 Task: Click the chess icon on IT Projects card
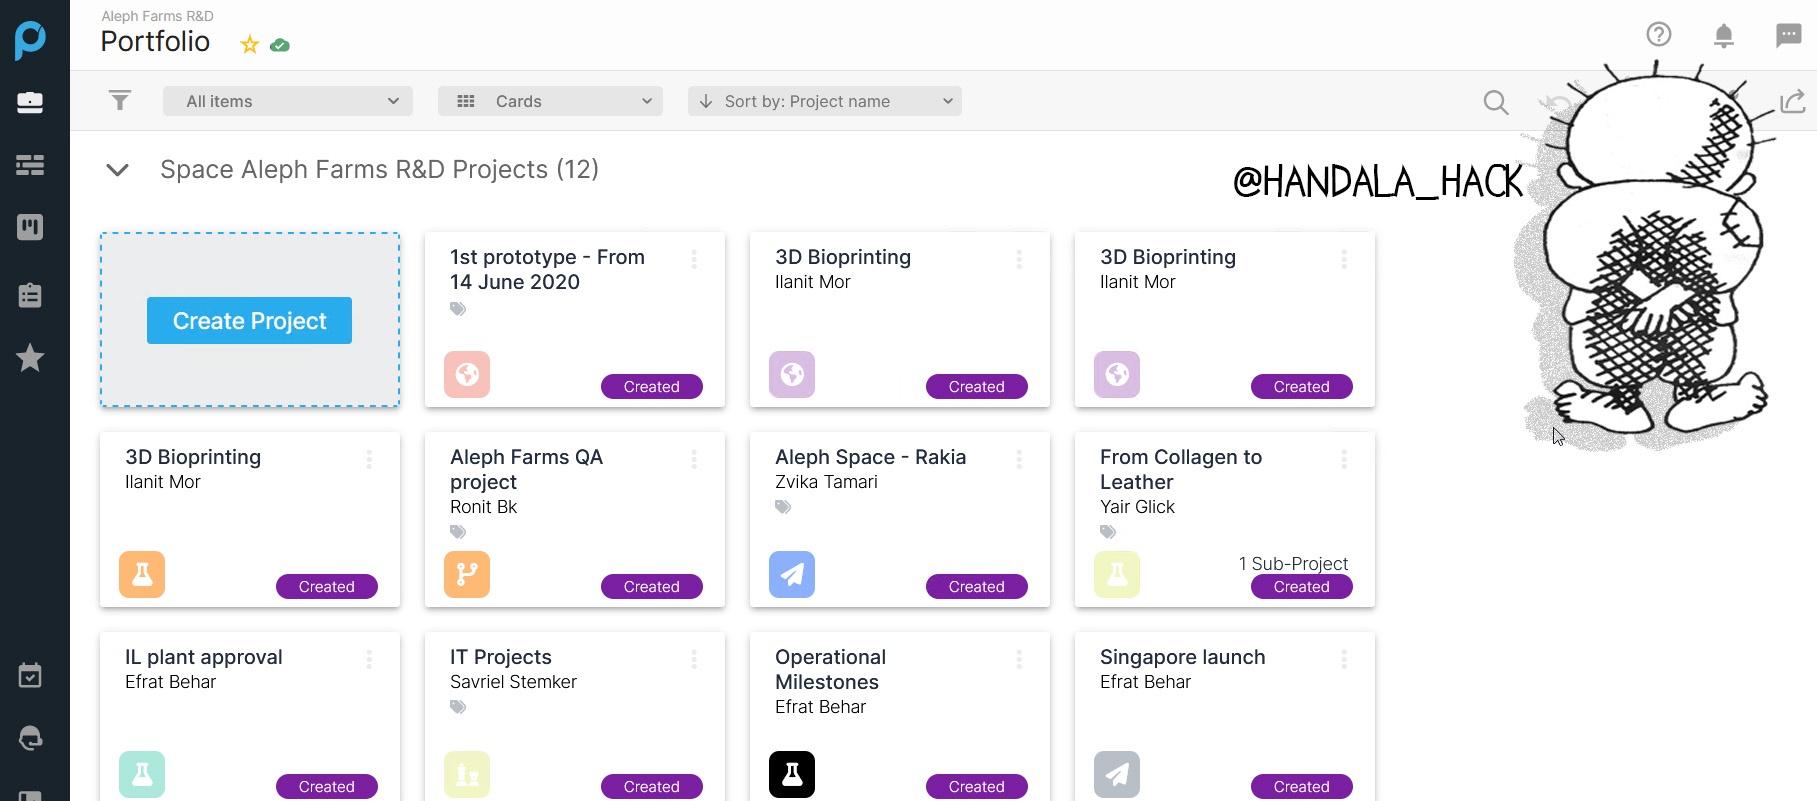coord(467,774)
